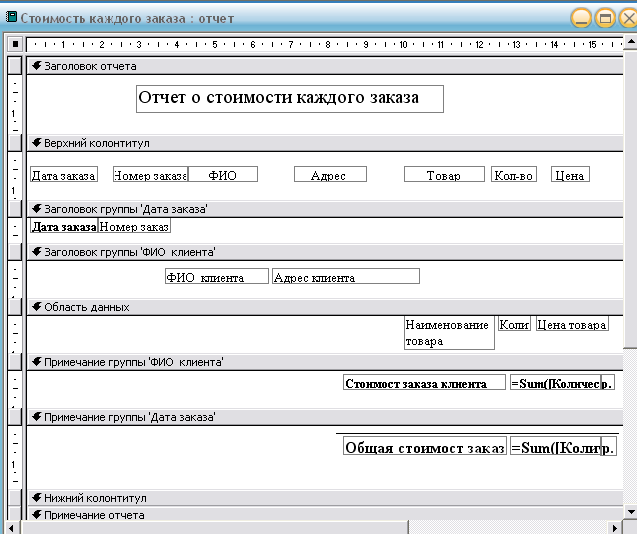Click the report selector box beside the ruler

pyautogui.click(x=14, y=44)
